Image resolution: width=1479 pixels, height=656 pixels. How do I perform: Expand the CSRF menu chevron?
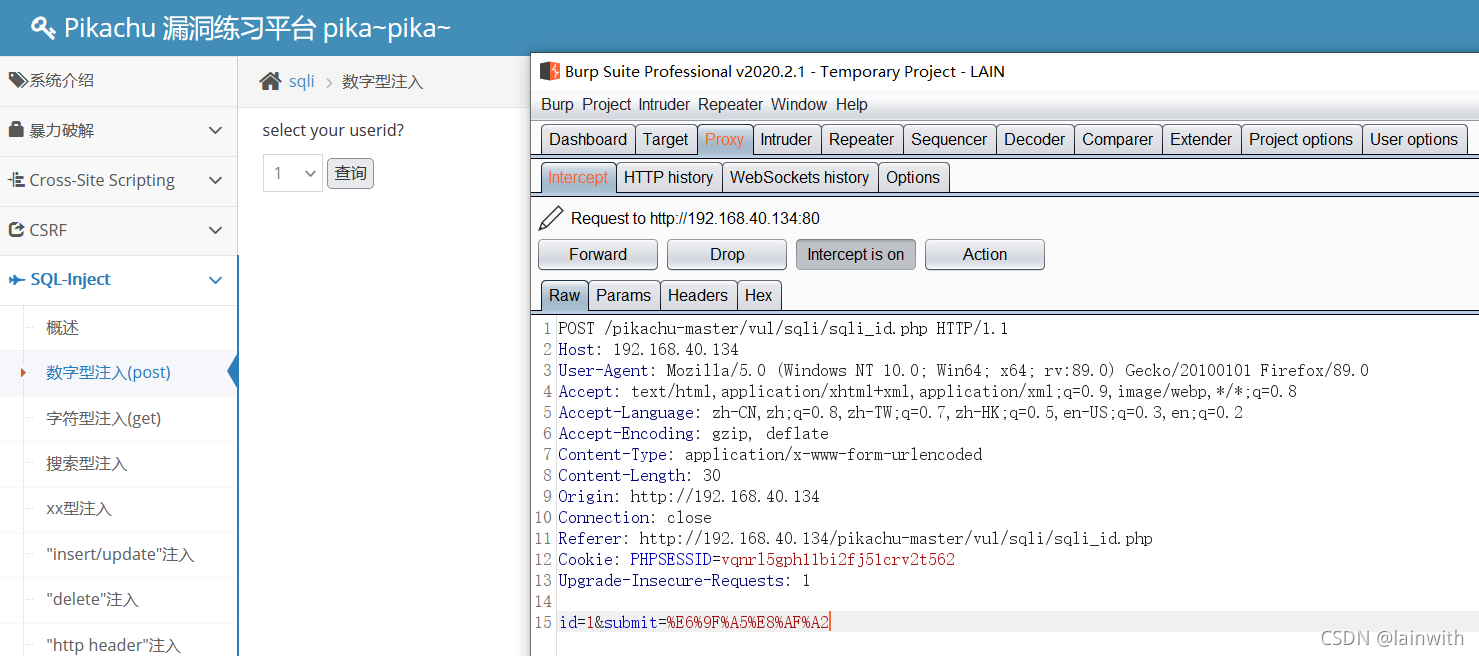point(215,230)
